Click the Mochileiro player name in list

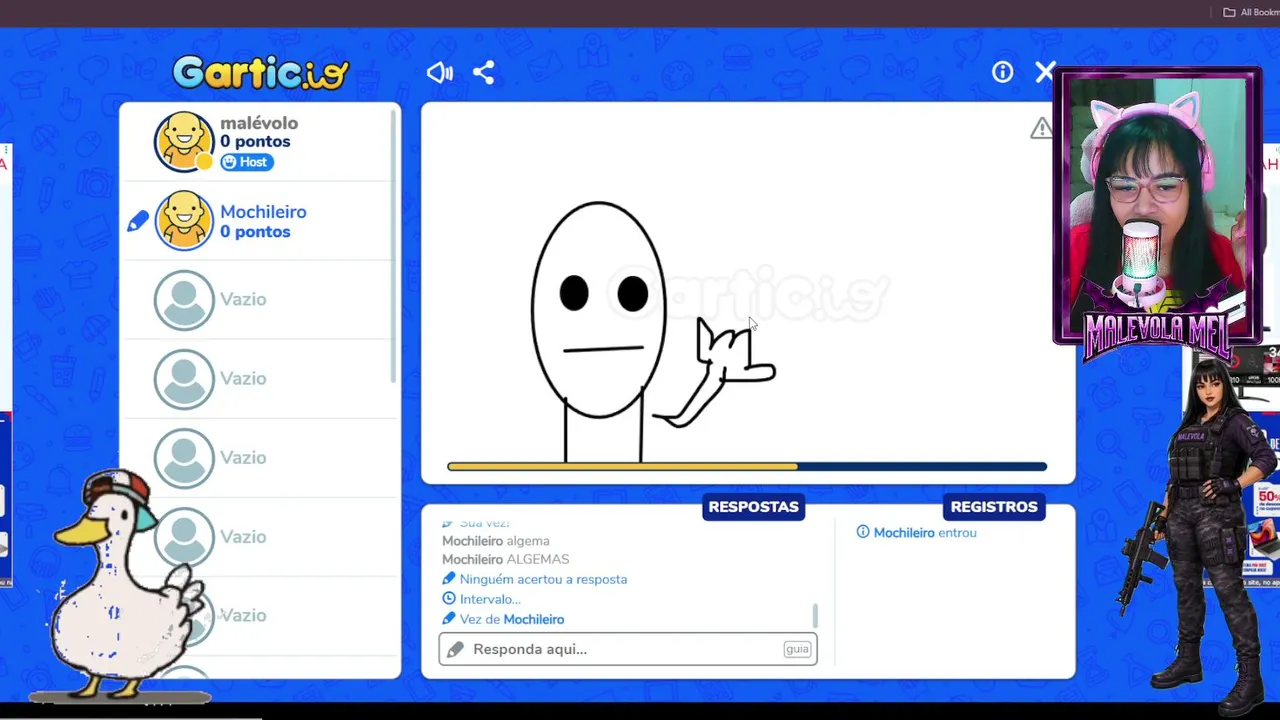click(263, 212)
